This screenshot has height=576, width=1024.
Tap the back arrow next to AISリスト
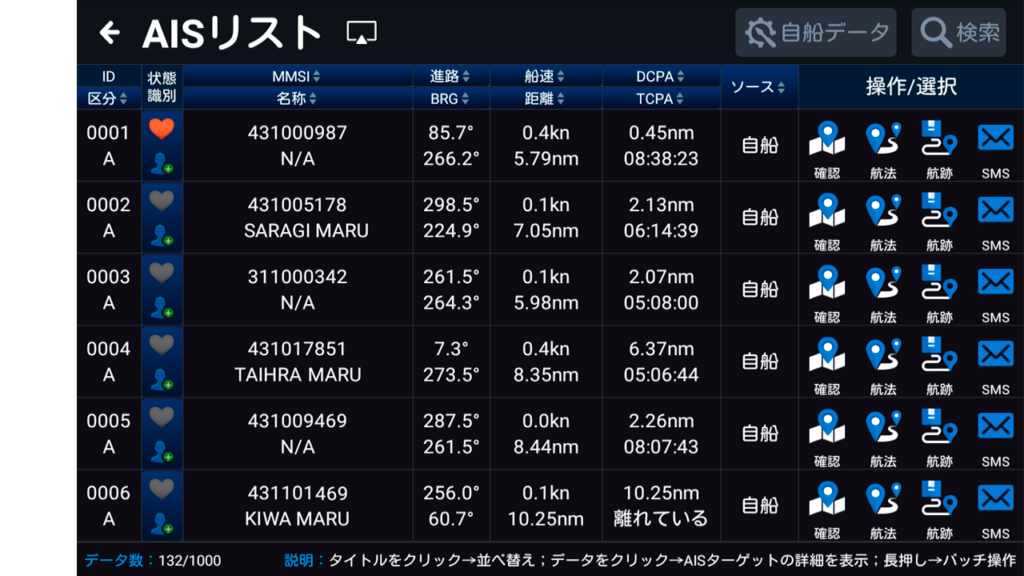pos(109,33)
